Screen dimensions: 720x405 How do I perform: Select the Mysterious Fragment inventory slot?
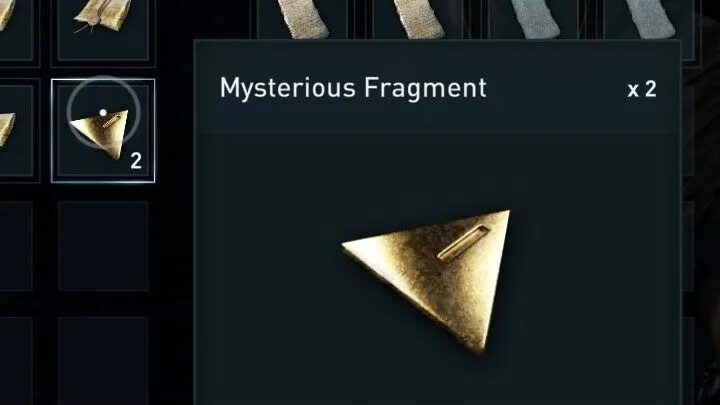pyautogui.click(x=103, y=131)
